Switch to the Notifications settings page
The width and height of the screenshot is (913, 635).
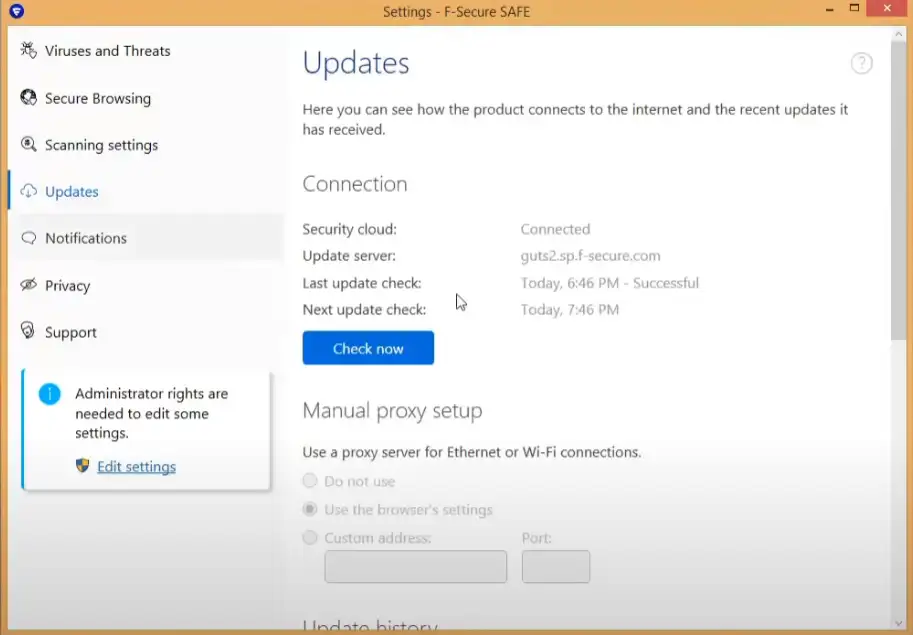point(86,238)
